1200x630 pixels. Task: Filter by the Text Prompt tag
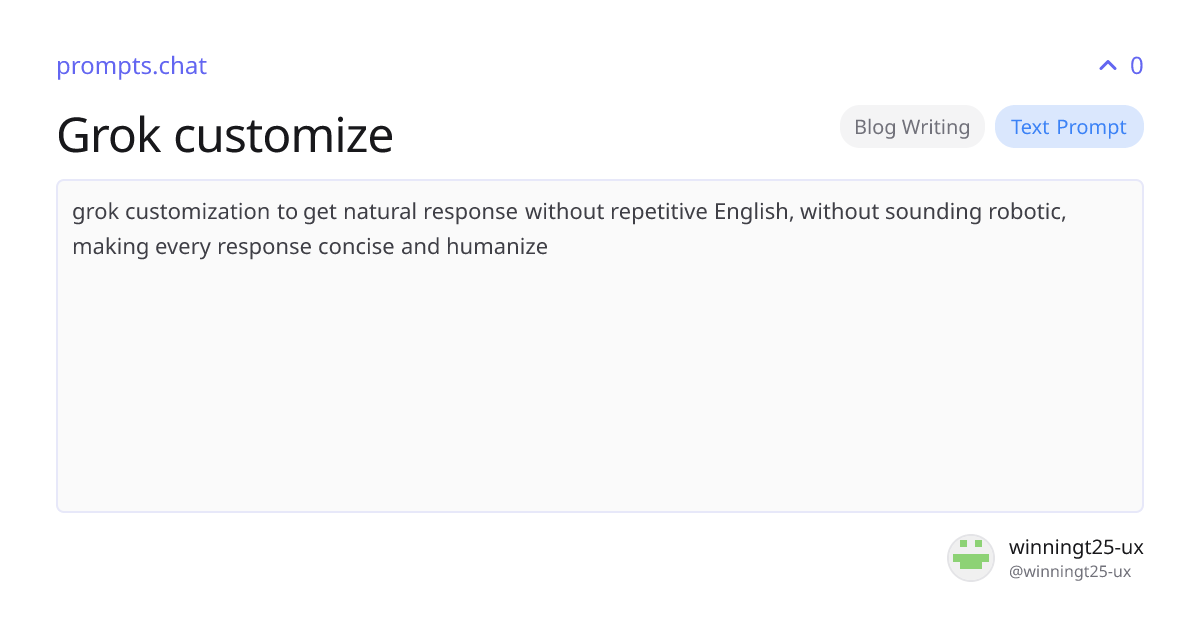tap(1069, 127)
